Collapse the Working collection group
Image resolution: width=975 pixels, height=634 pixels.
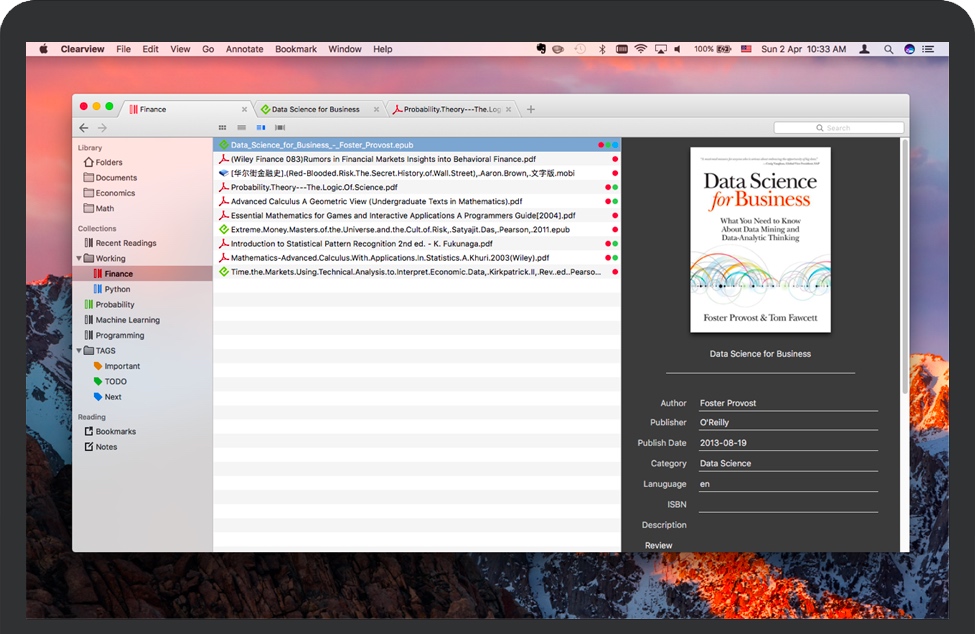click(x=79, y=259)
